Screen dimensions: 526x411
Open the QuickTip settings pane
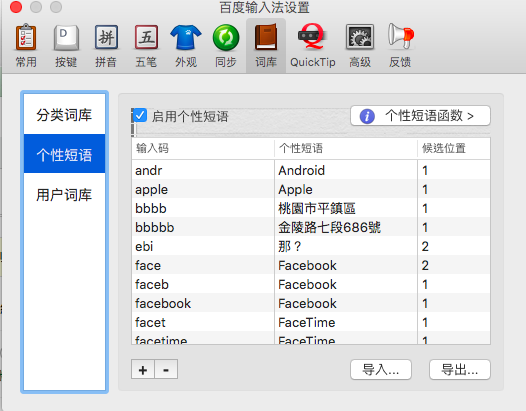313,46
